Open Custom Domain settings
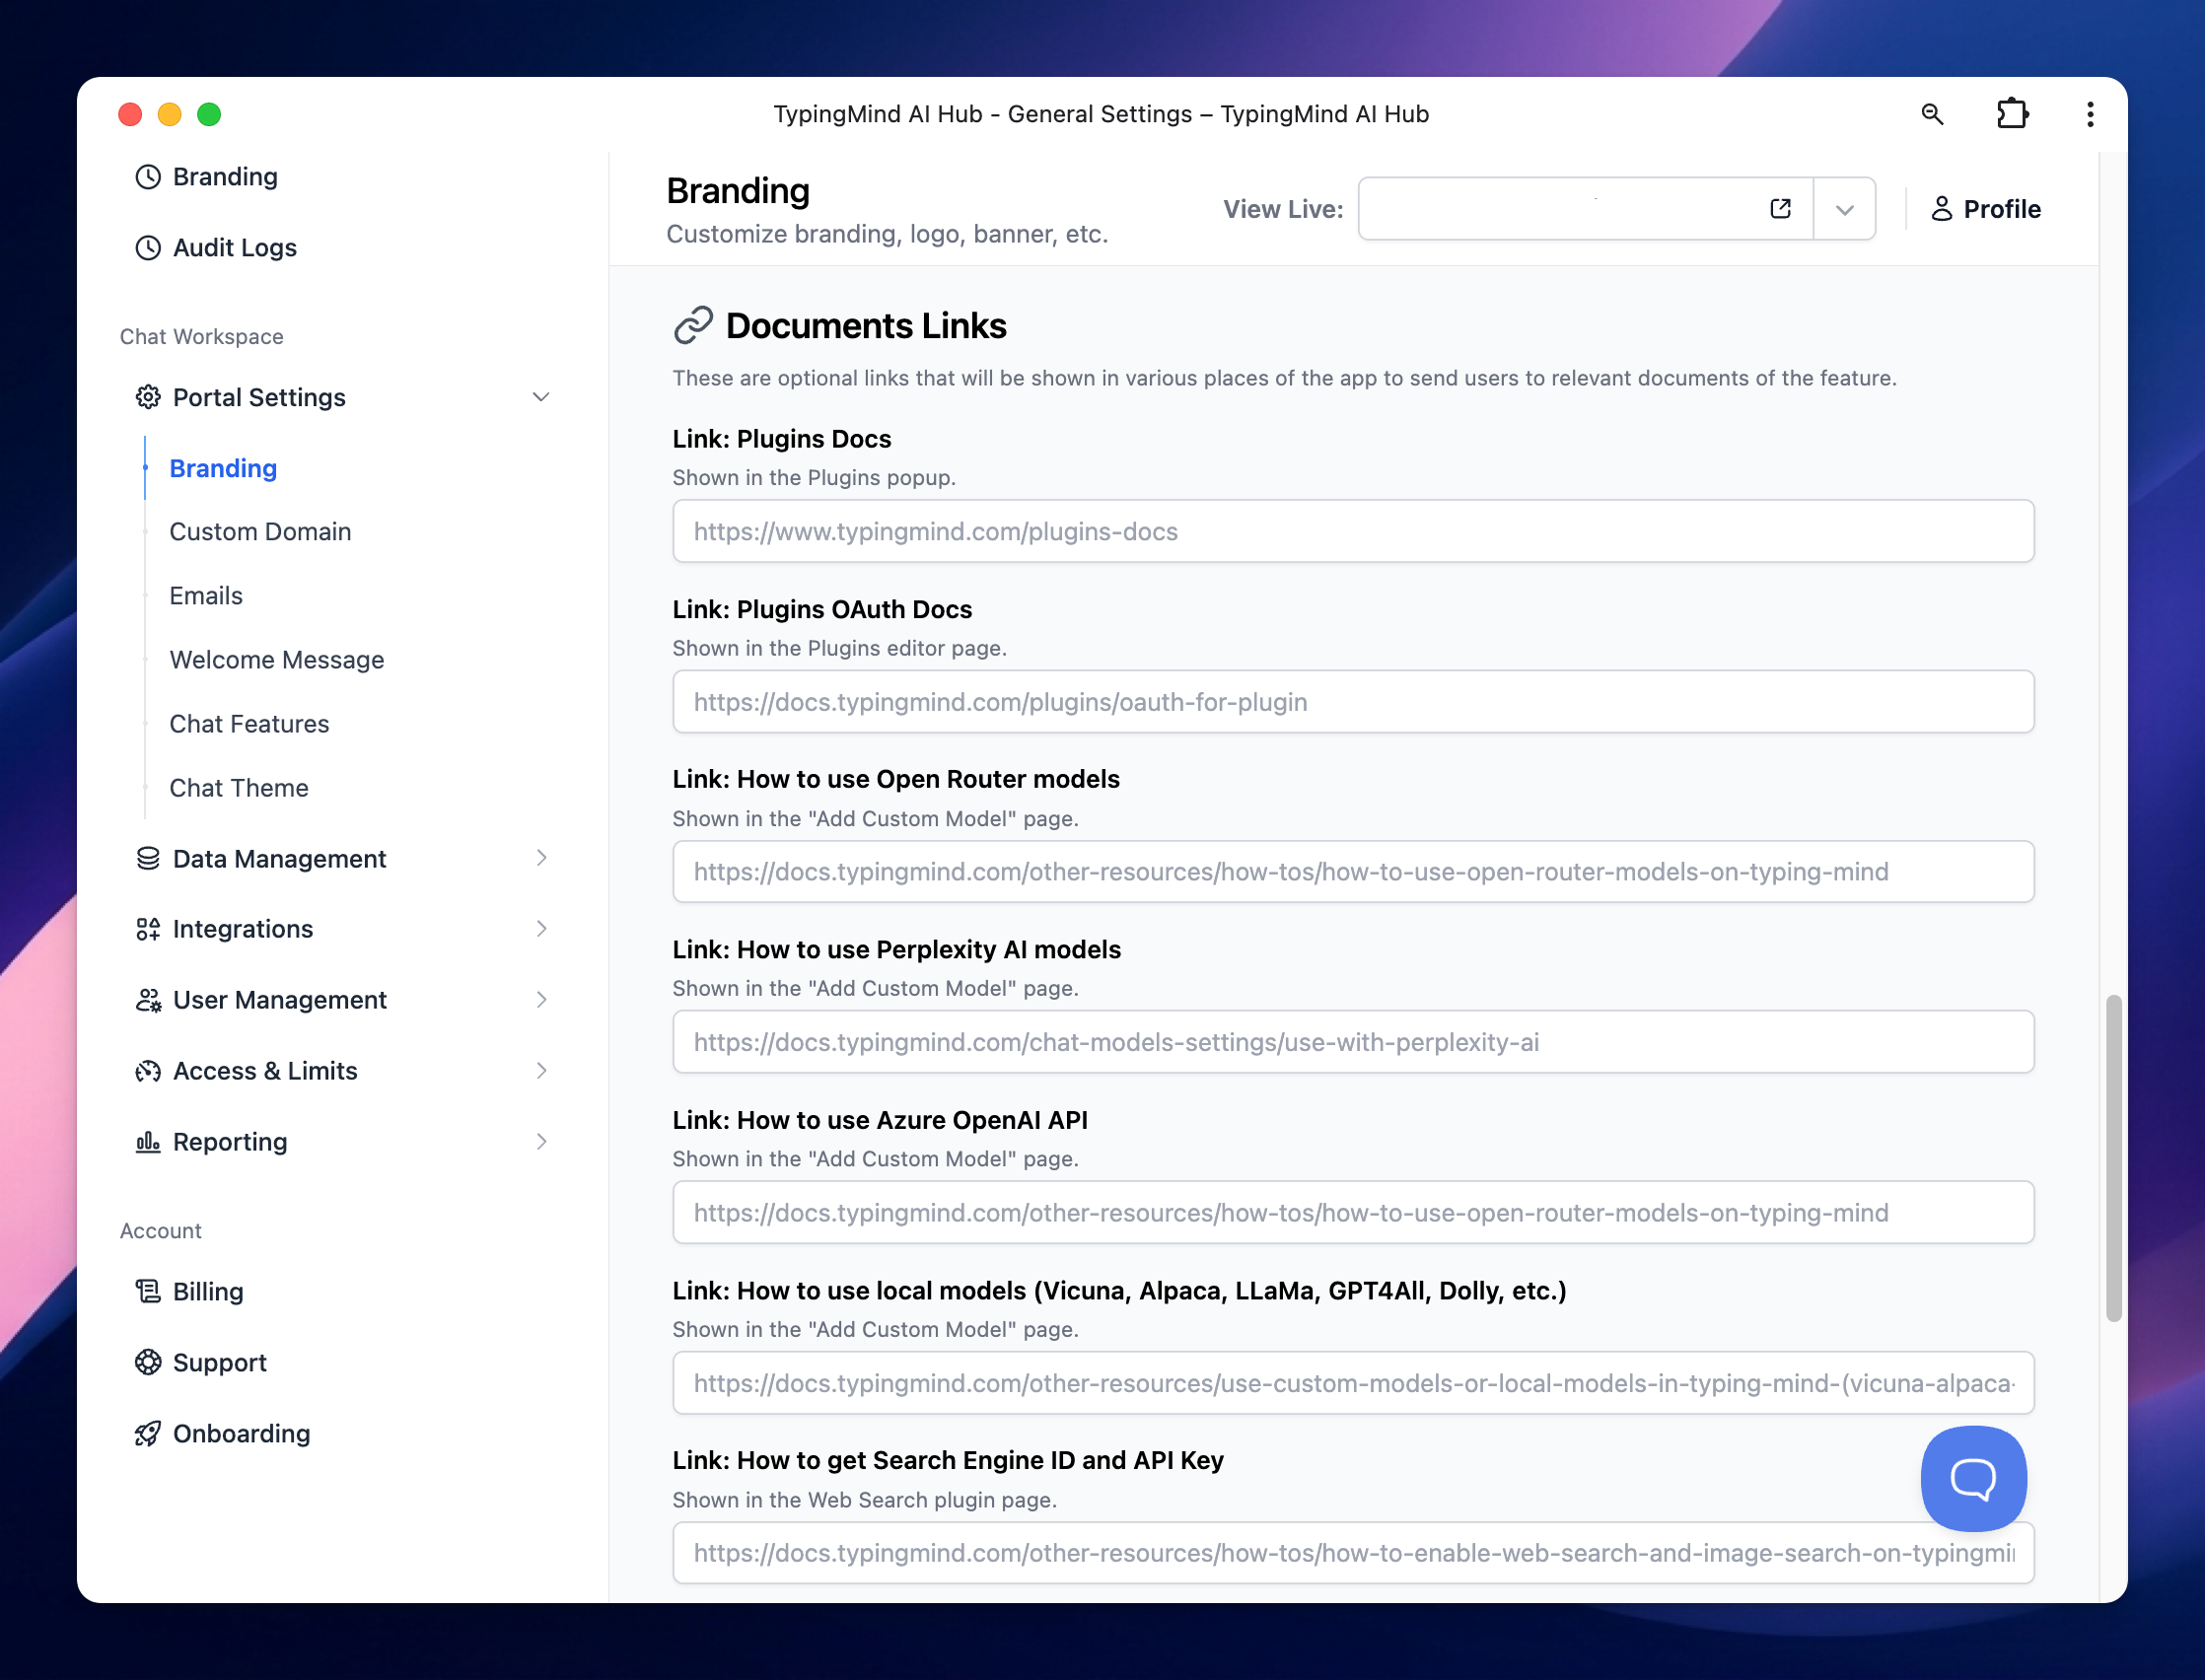The width and height of the screenshot is (2205, 1680). click(x=260, y=531)
